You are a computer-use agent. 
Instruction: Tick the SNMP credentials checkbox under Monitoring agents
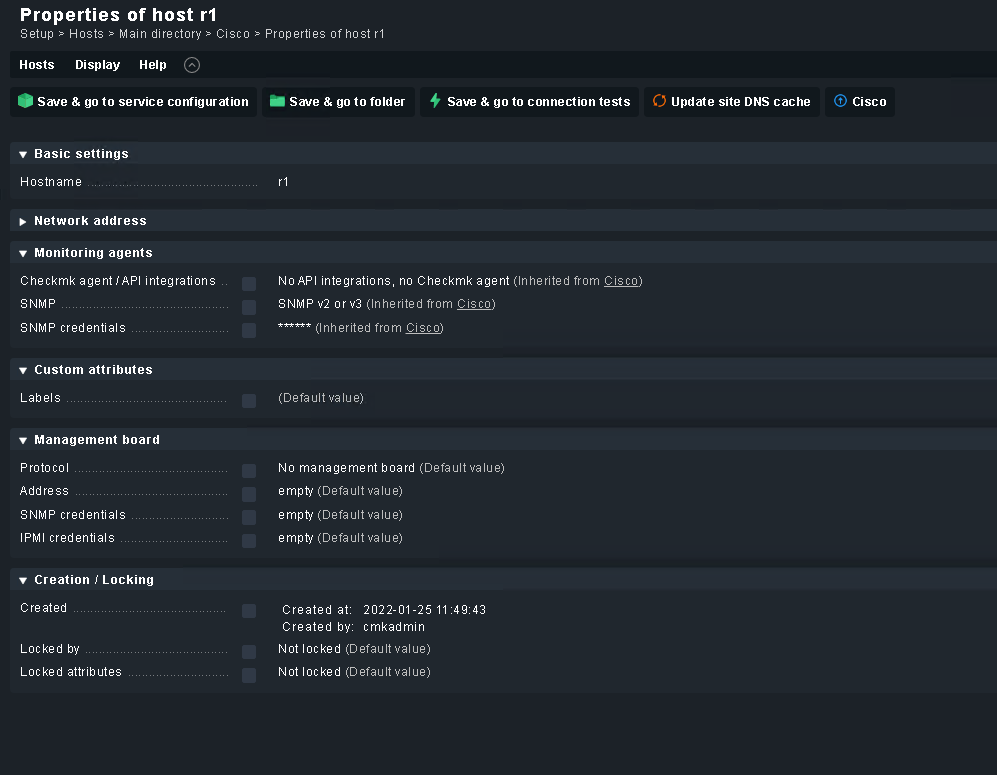[249, 330]
